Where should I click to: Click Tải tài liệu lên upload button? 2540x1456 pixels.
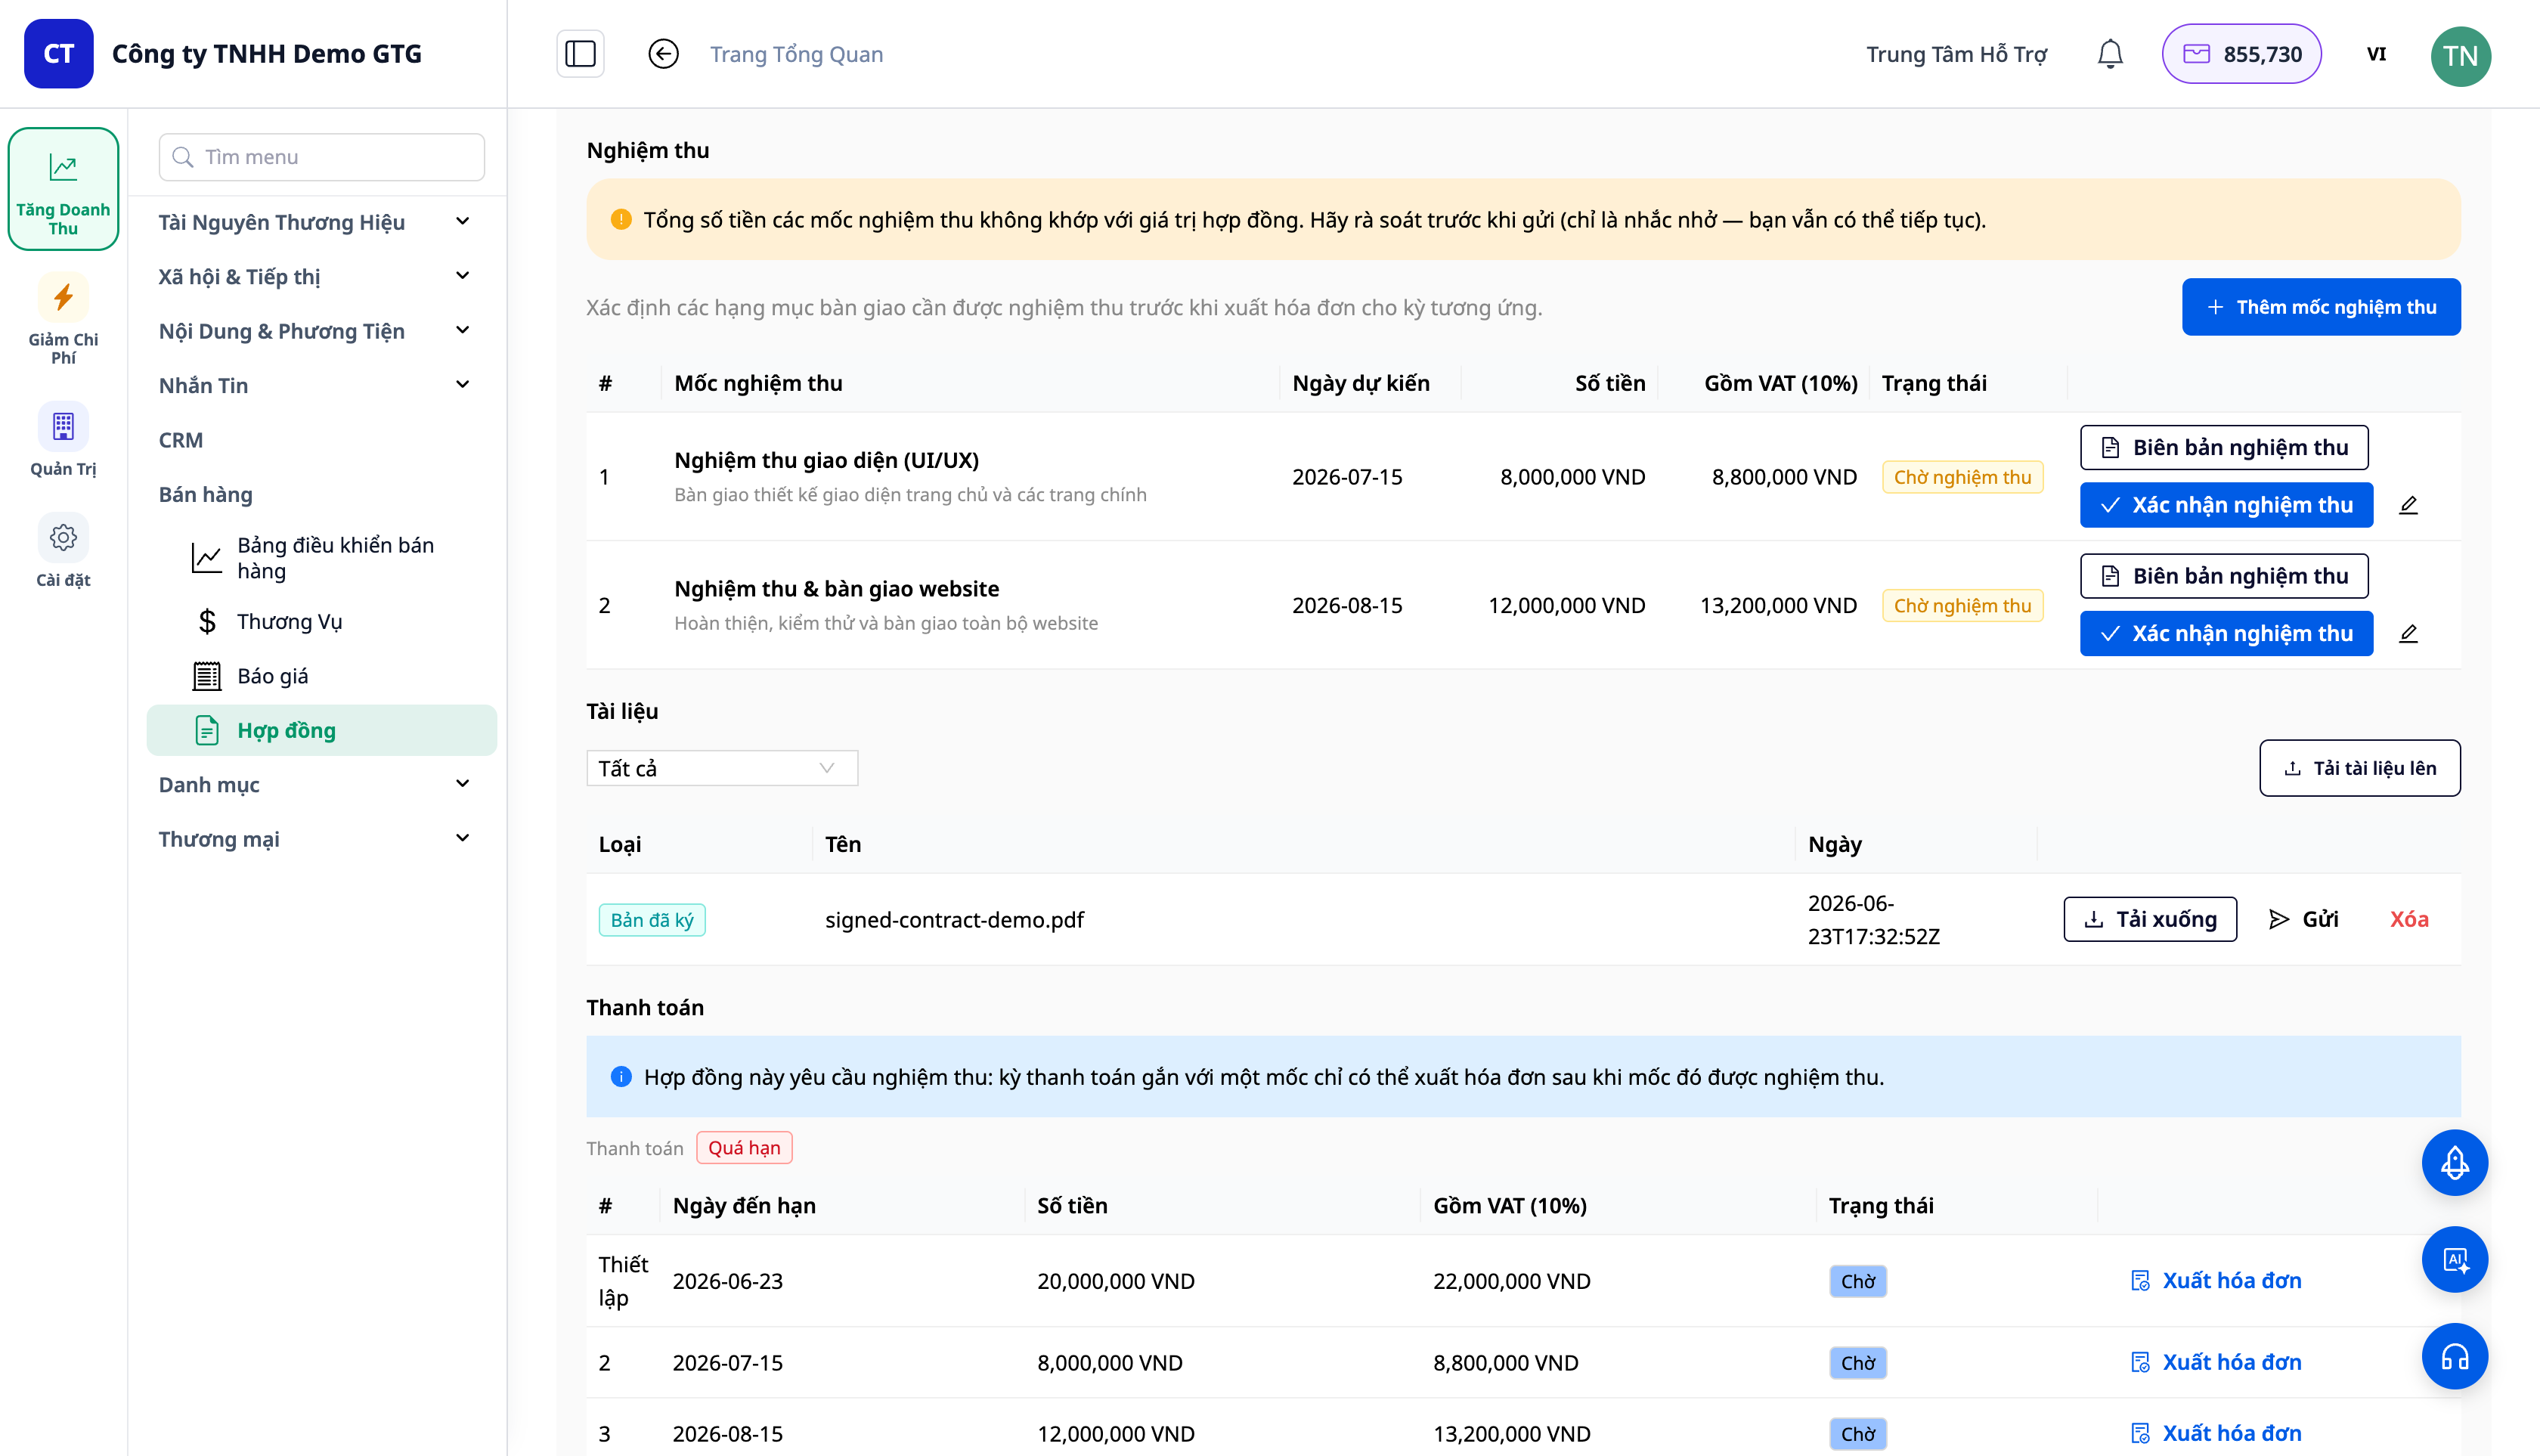2360,768
